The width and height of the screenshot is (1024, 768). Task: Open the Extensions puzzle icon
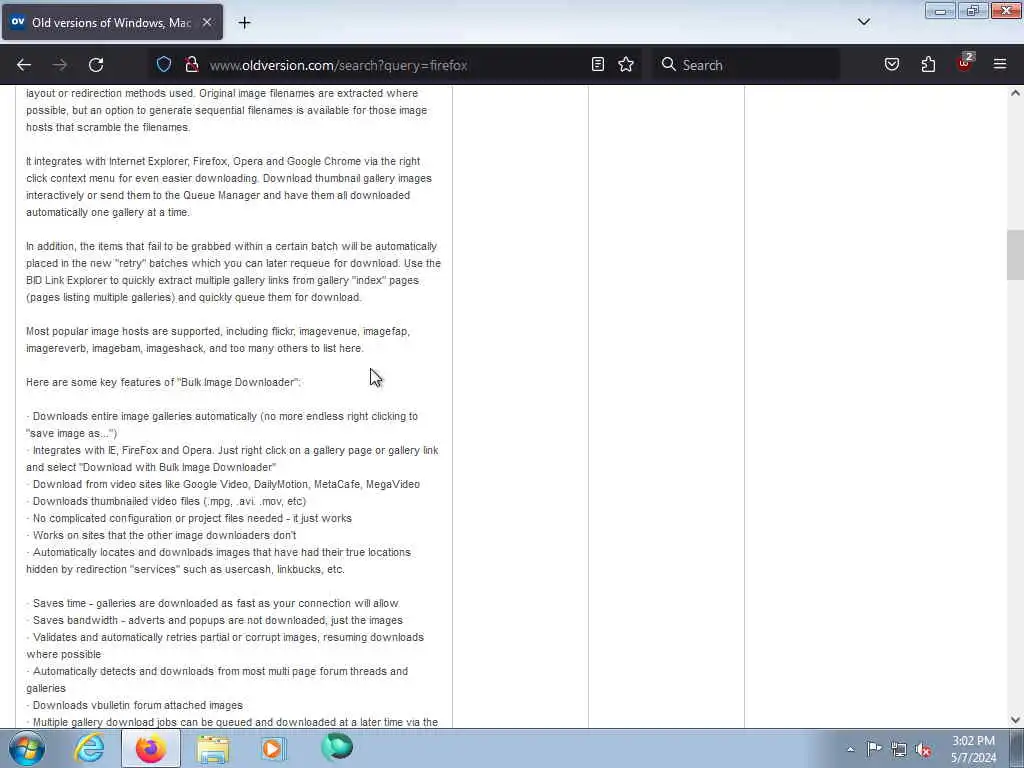tap(928, 64)
